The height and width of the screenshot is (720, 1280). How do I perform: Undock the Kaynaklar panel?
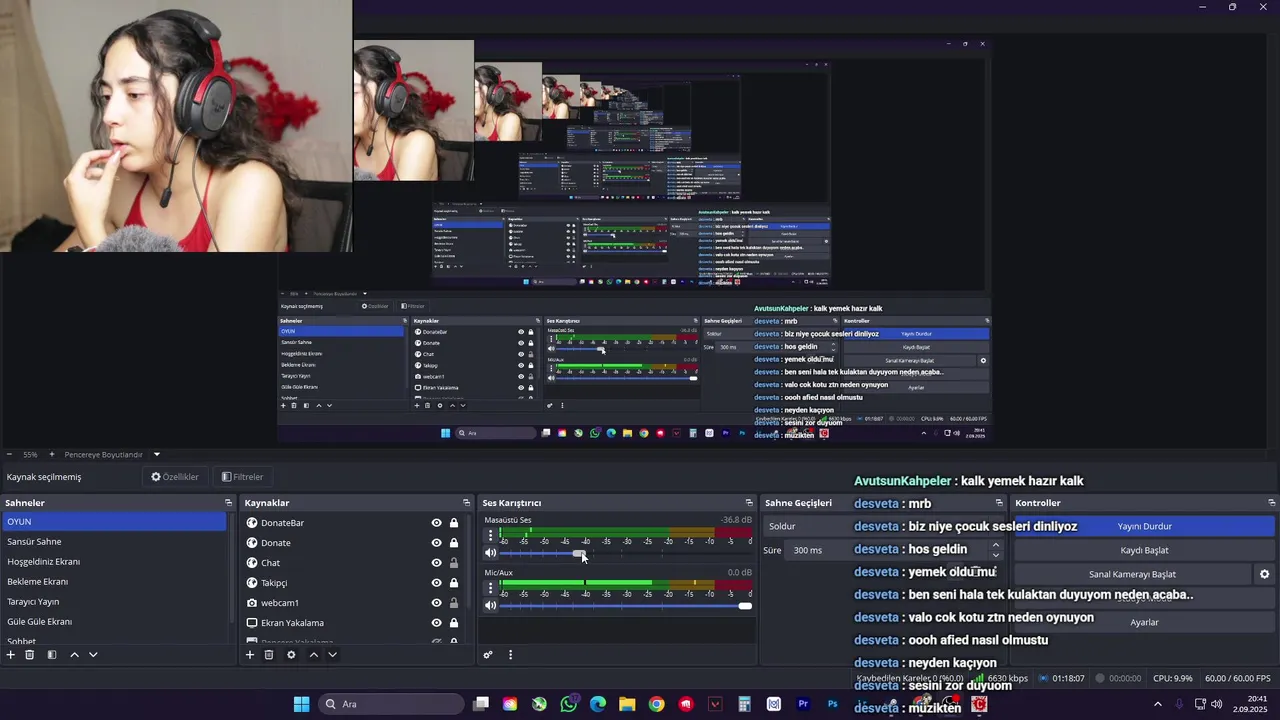point(466,503)
